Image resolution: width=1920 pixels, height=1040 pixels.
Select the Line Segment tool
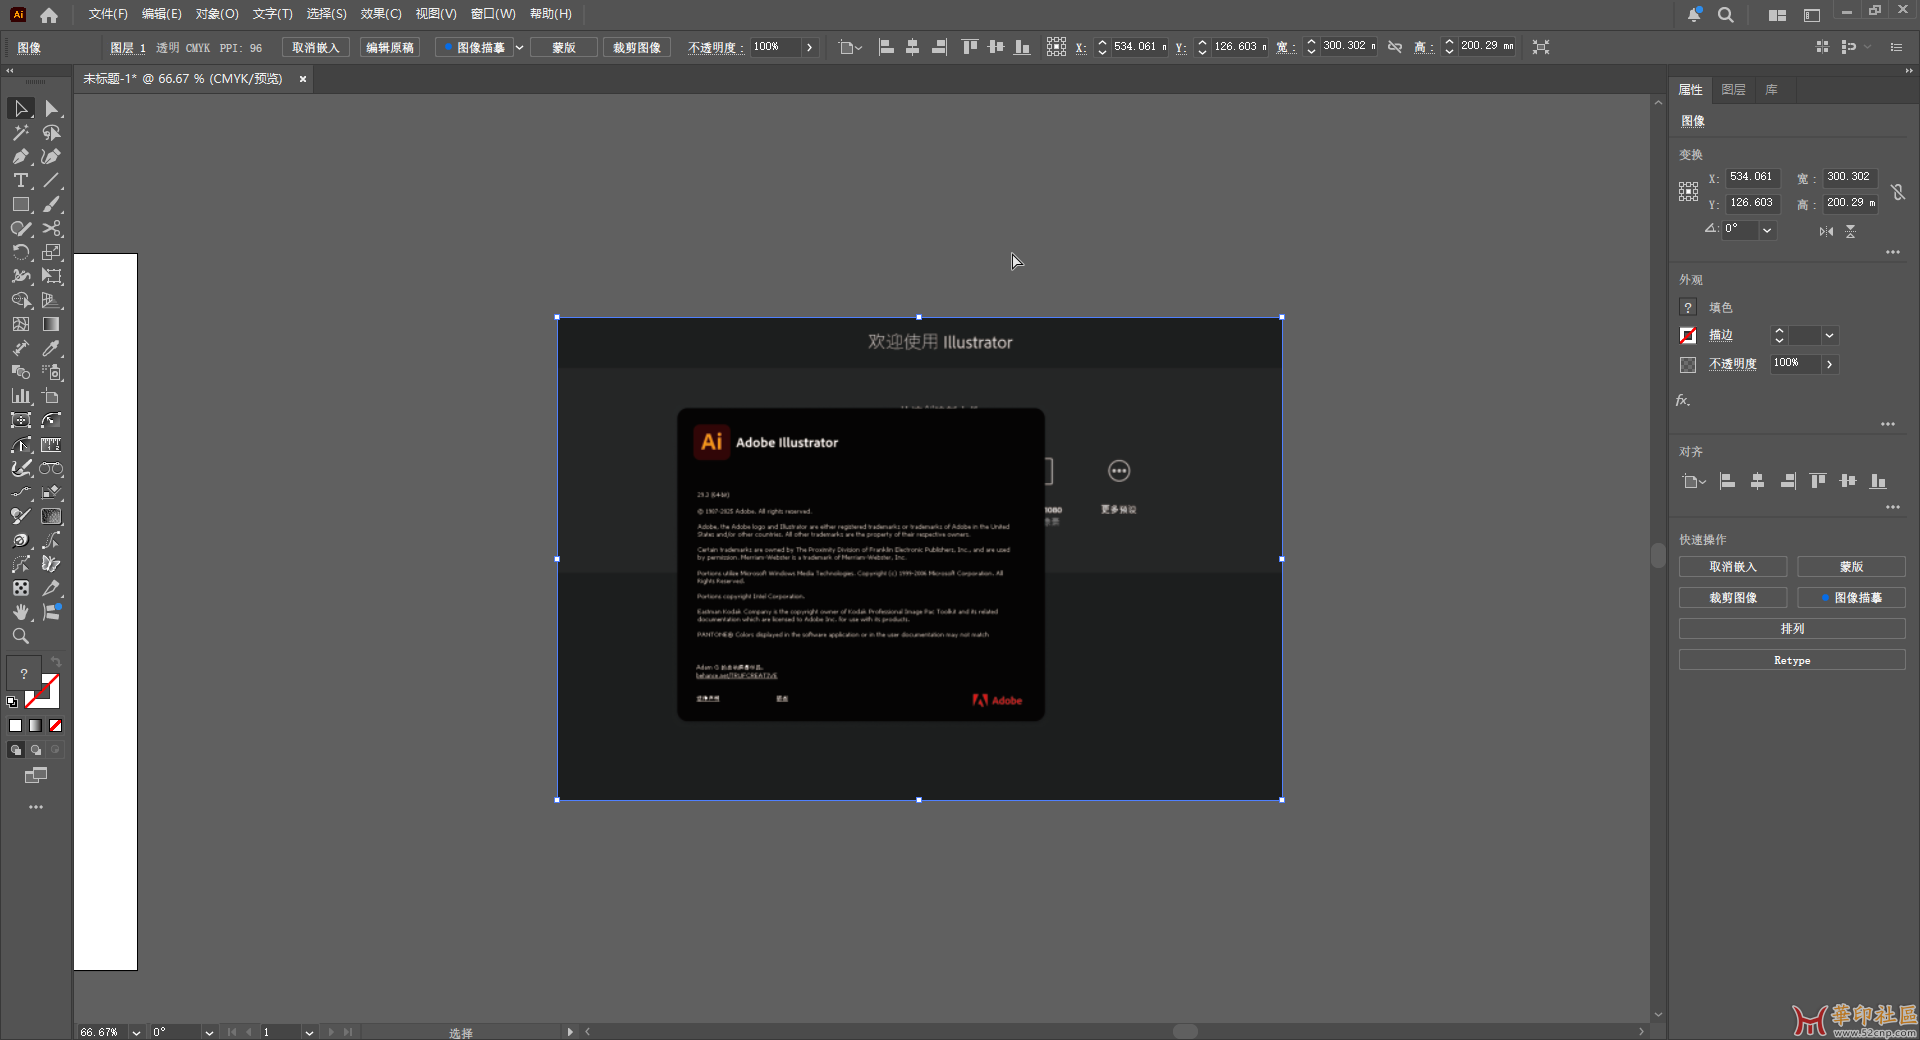(x=52, y=180)
